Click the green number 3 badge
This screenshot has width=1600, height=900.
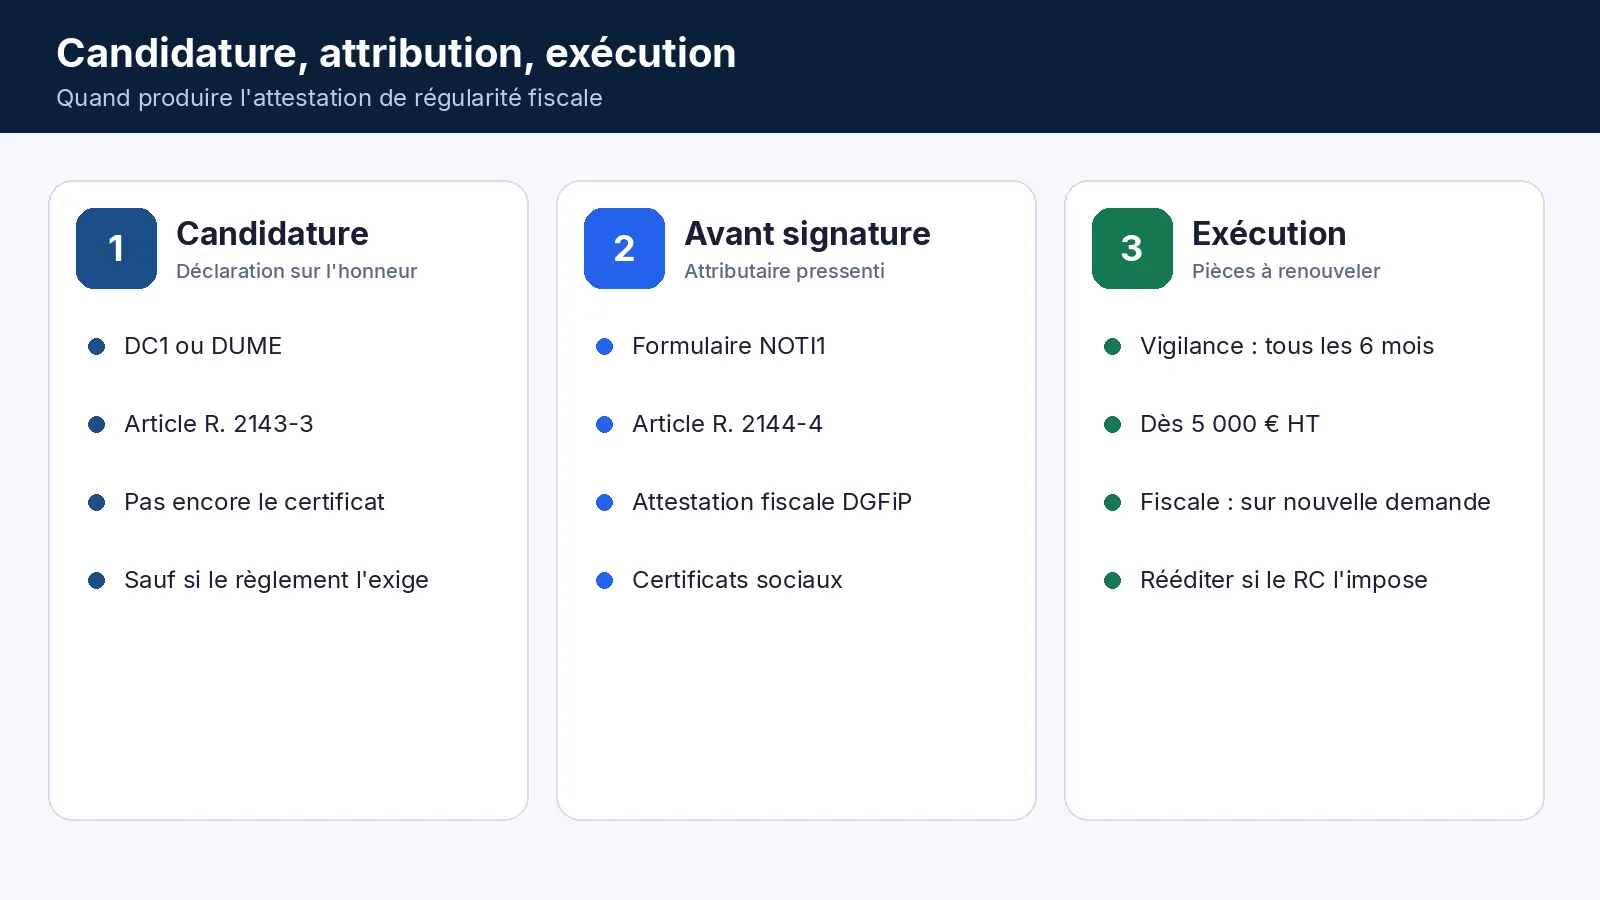click(x=1132, y=248)
